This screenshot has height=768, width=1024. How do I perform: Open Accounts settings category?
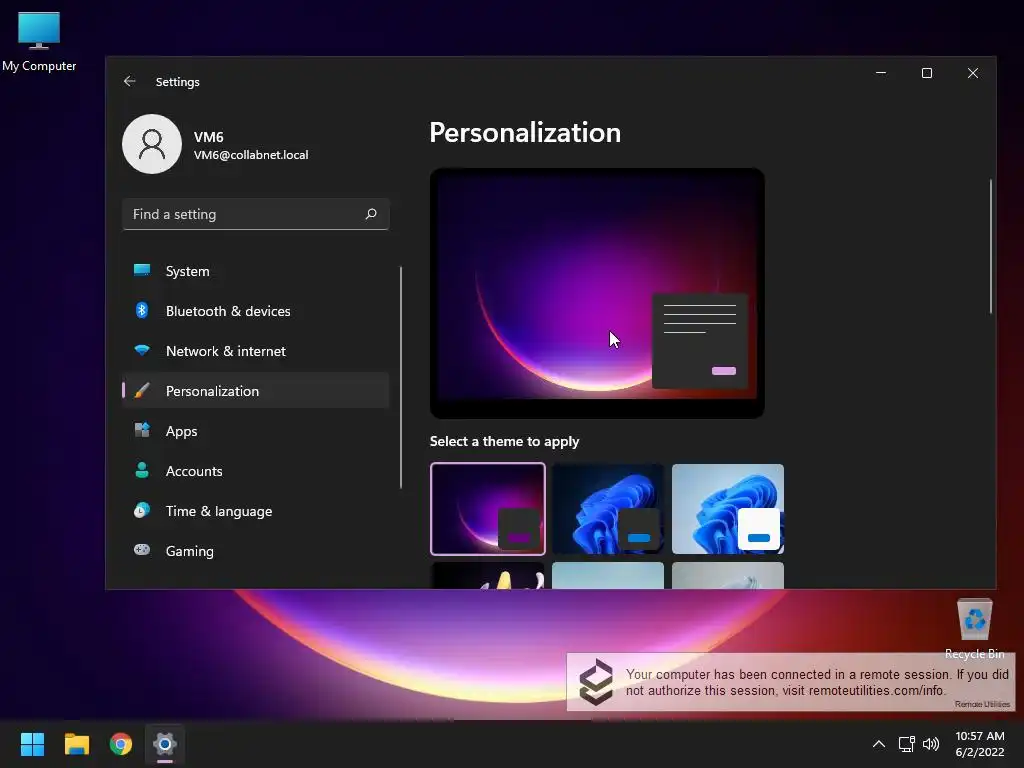point(255,471)
